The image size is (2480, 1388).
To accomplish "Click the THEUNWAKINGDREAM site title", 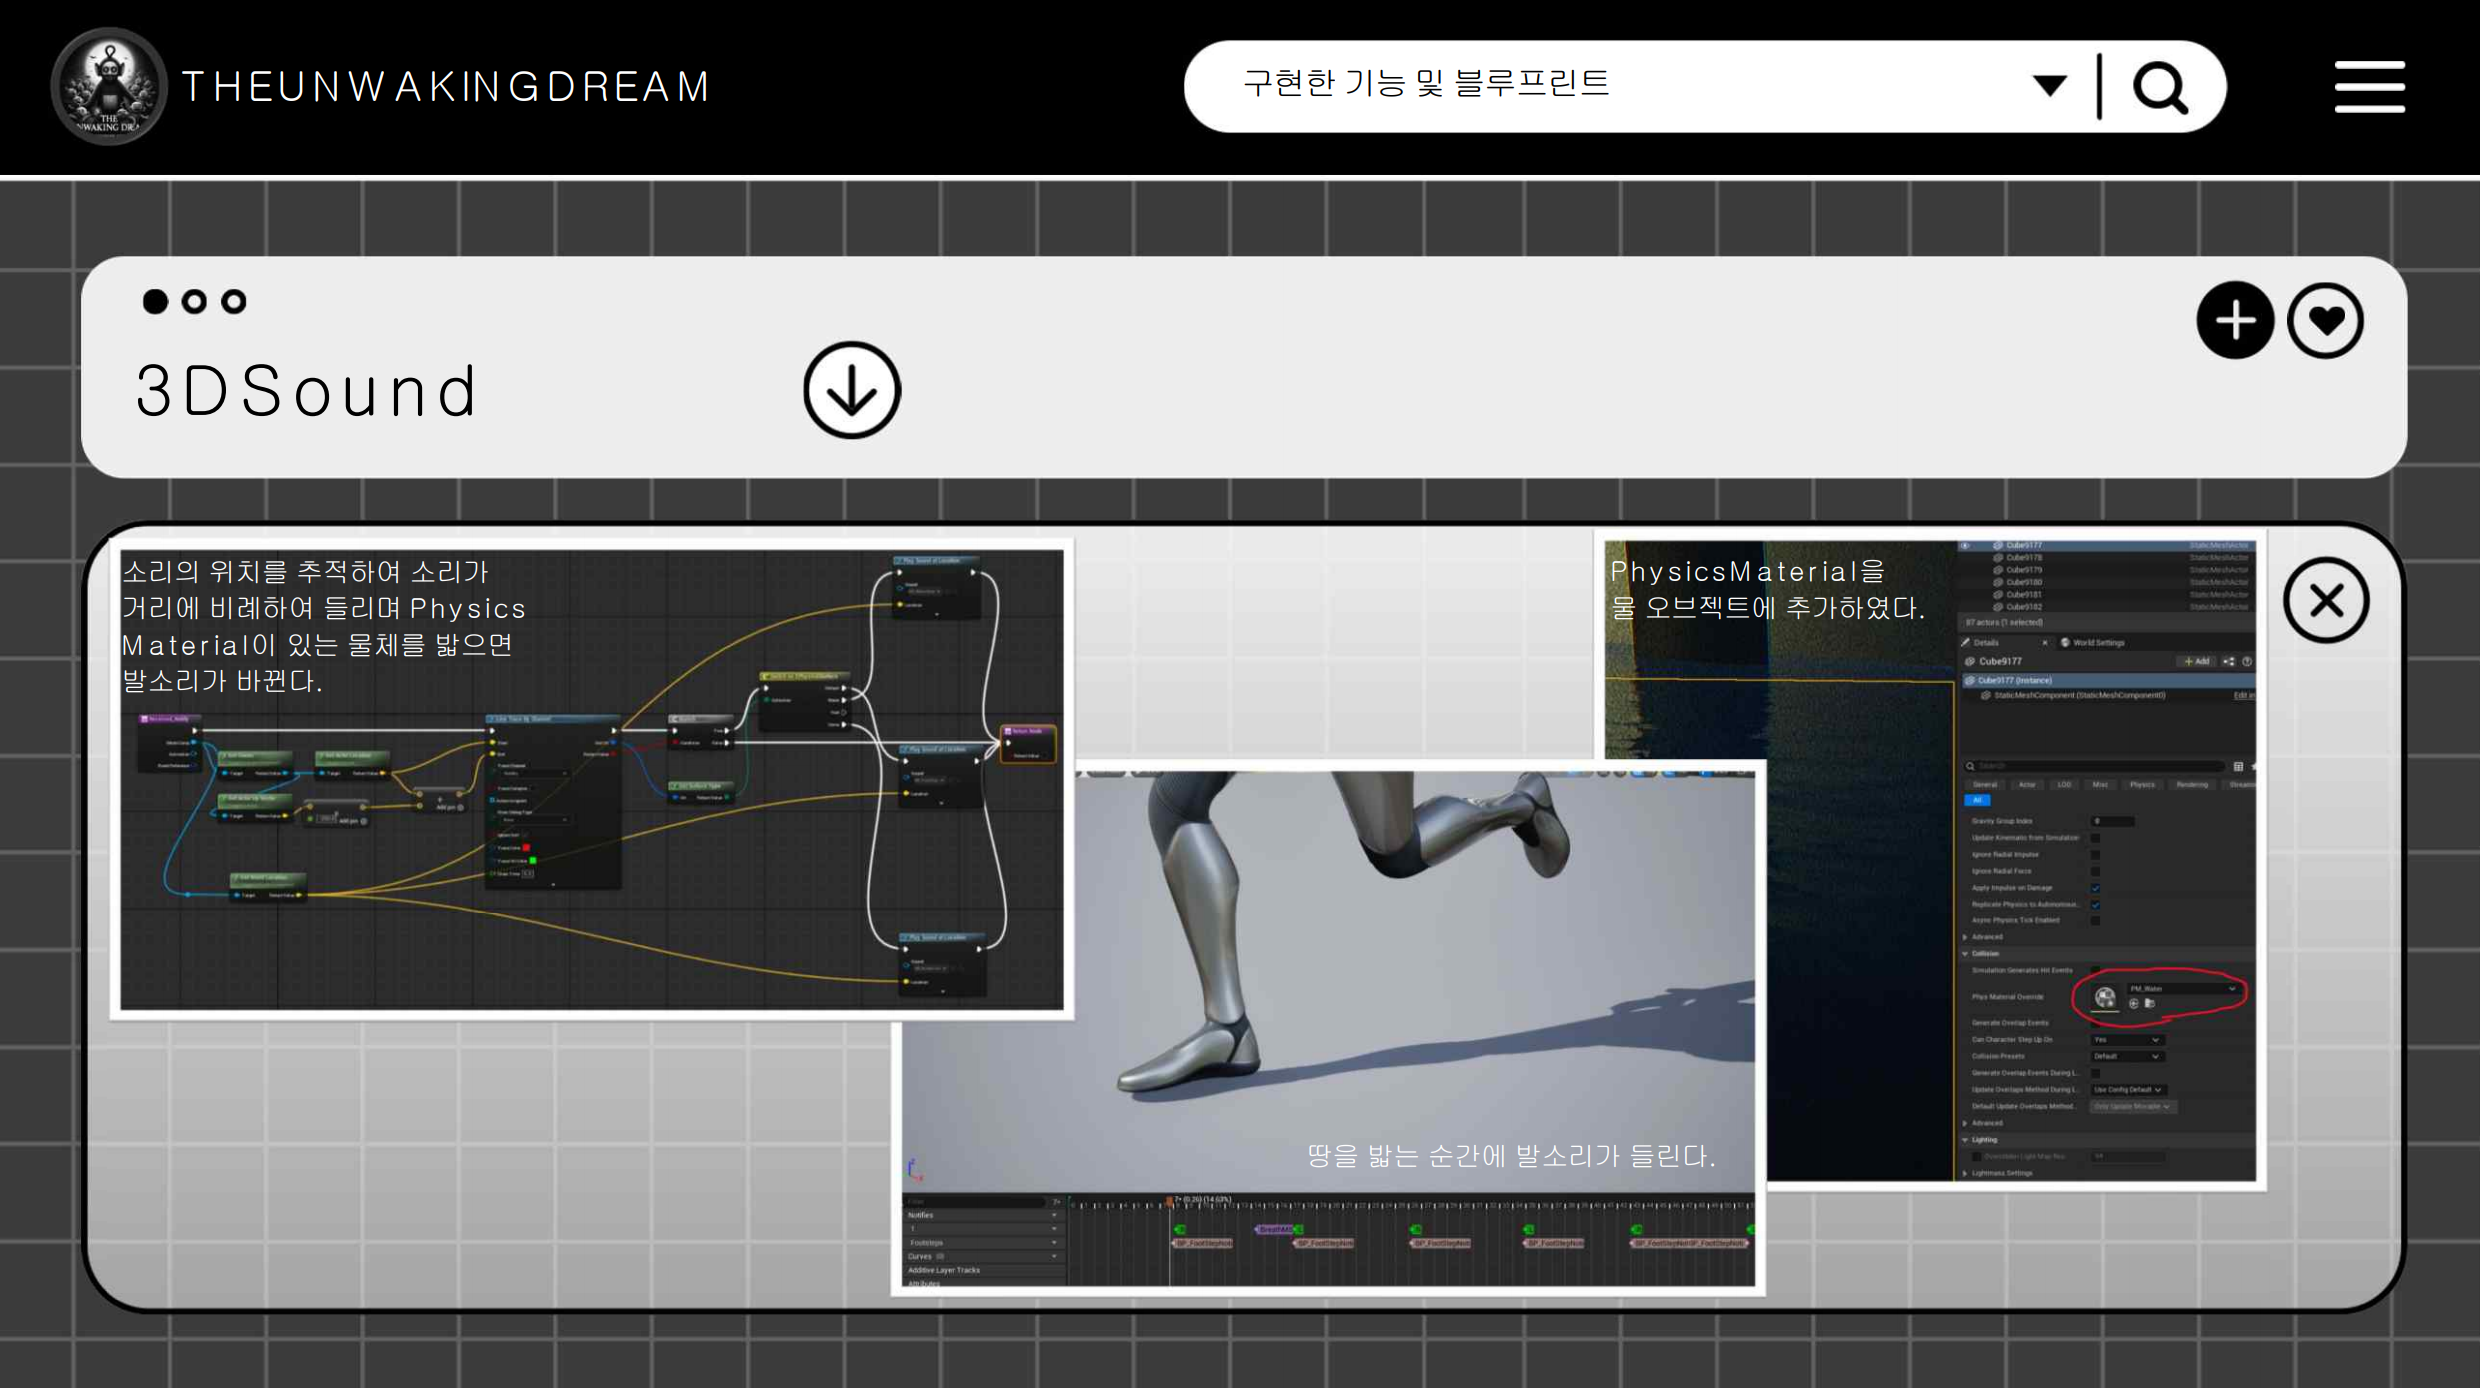I will 446,87.
